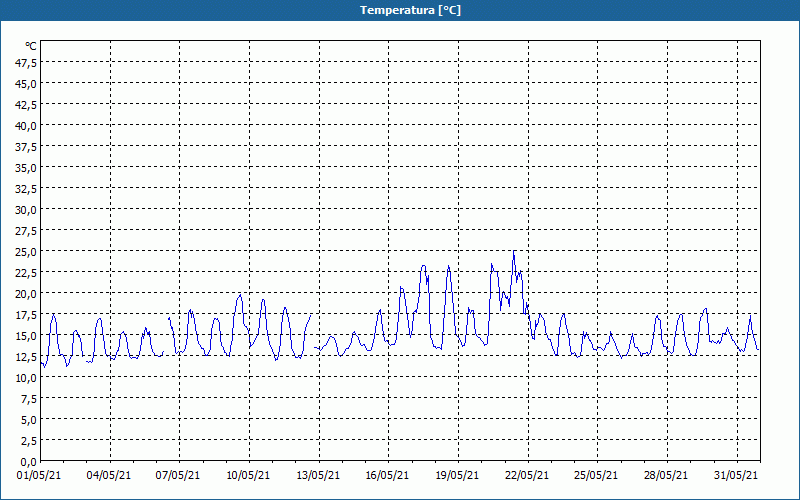This screenshot has width=800, height=500.
Task: Click the 31/05/21 date label
Action: 736,475
